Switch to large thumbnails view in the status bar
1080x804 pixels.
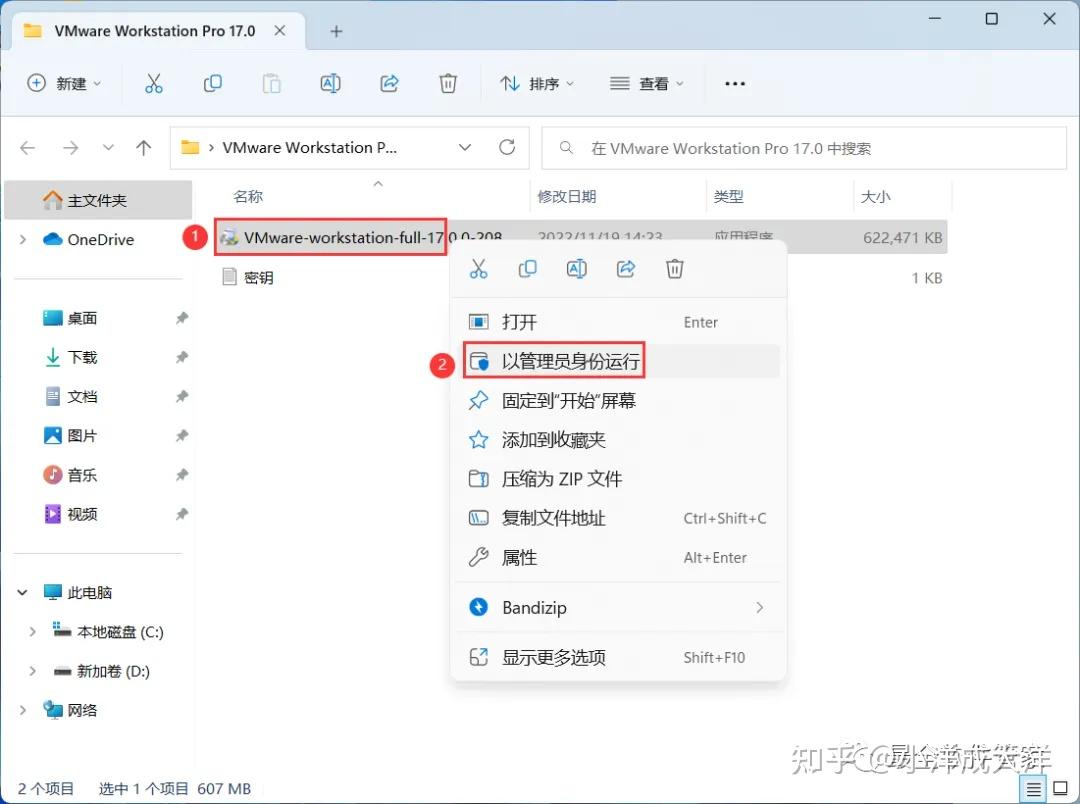click(1059, 788)
